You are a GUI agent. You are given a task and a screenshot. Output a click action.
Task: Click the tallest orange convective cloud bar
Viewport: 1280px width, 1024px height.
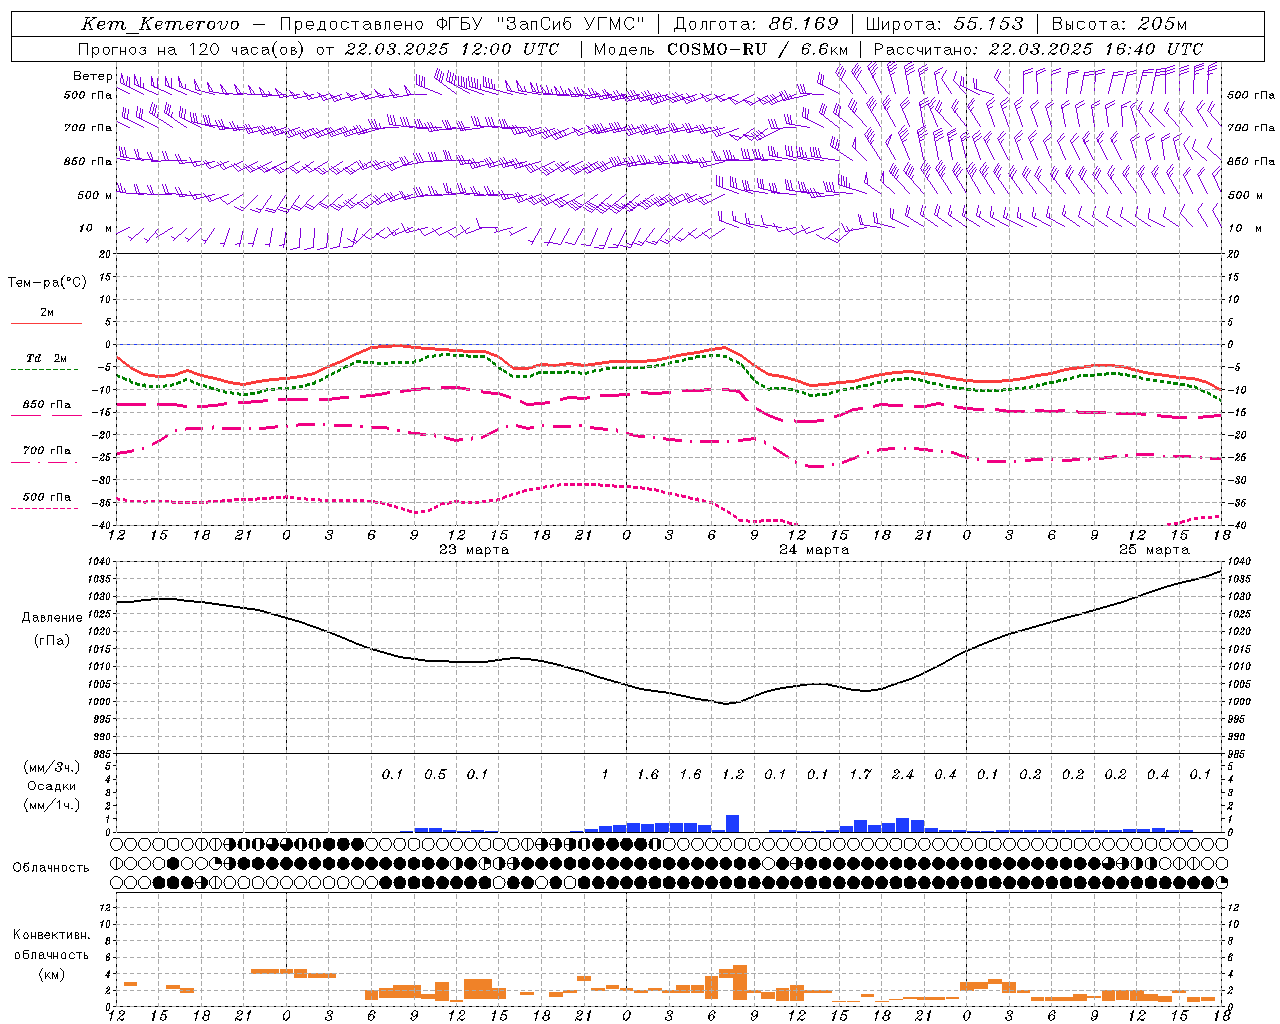[740, 982]
